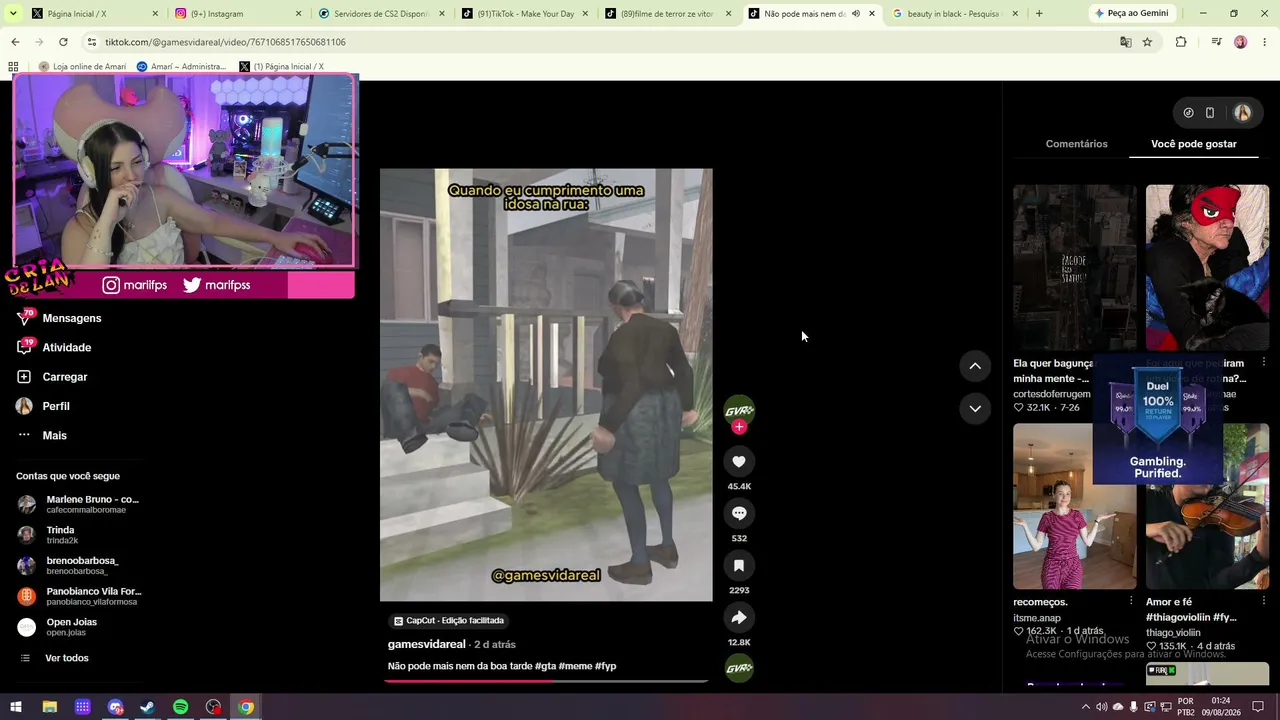The image size is (1280, 720).
Task: Go to Perfil in the sidebar
Action: [56, 406]
